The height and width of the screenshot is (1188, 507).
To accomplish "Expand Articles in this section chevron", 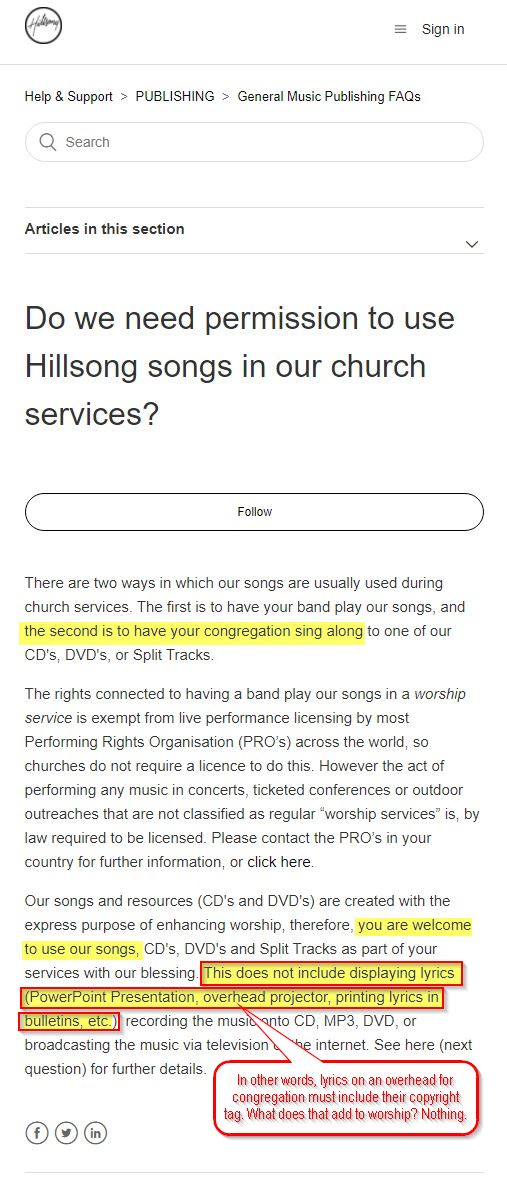I will pyautogui.click(x=472, y=244).
